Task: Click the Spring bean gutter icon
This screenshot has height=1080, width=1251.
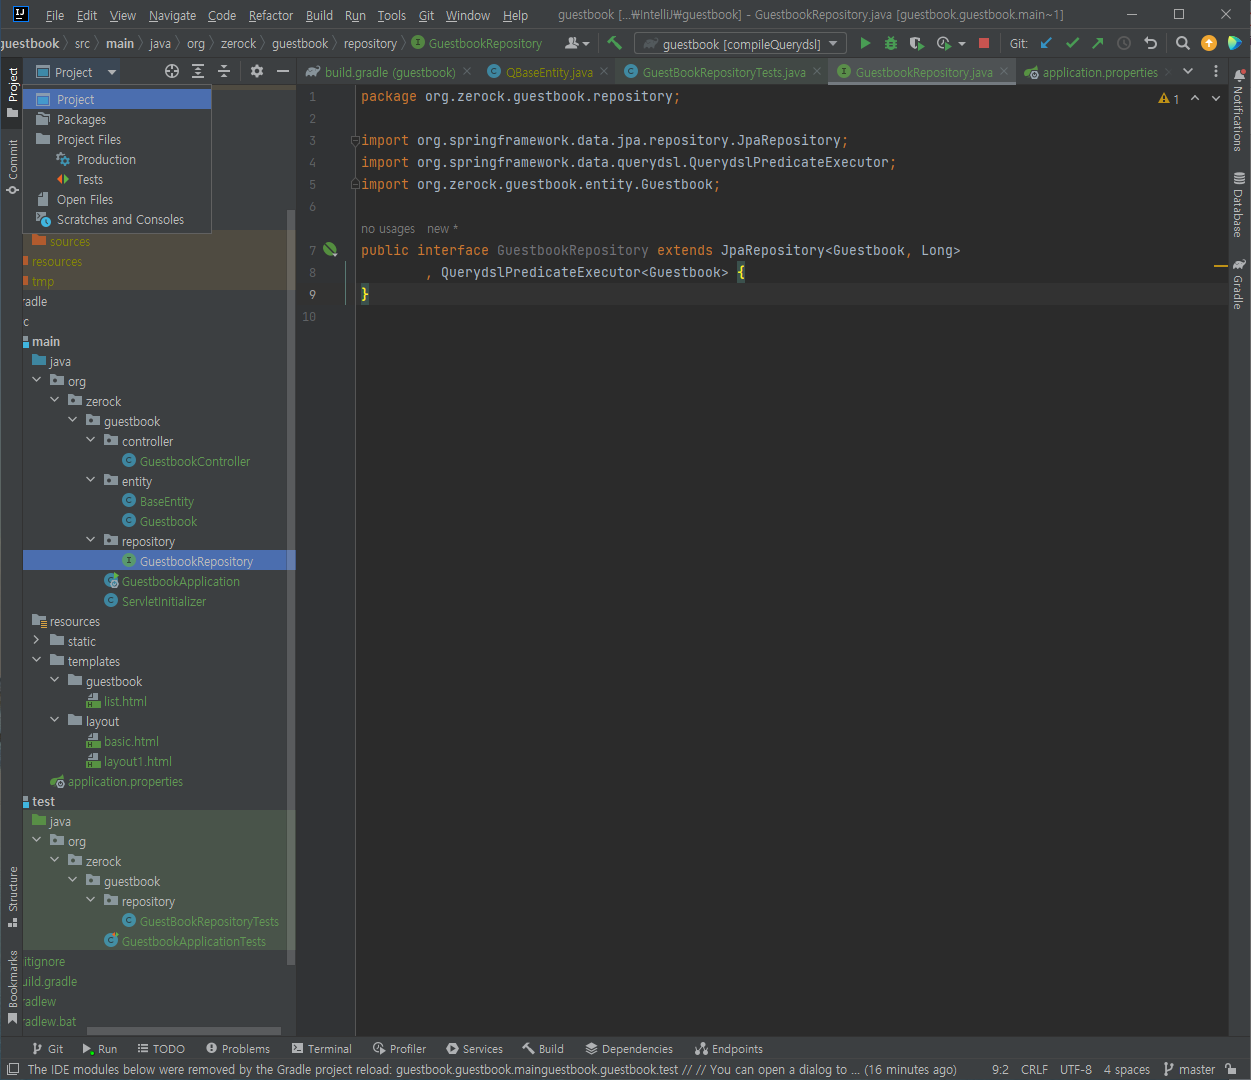Action: 330,250
